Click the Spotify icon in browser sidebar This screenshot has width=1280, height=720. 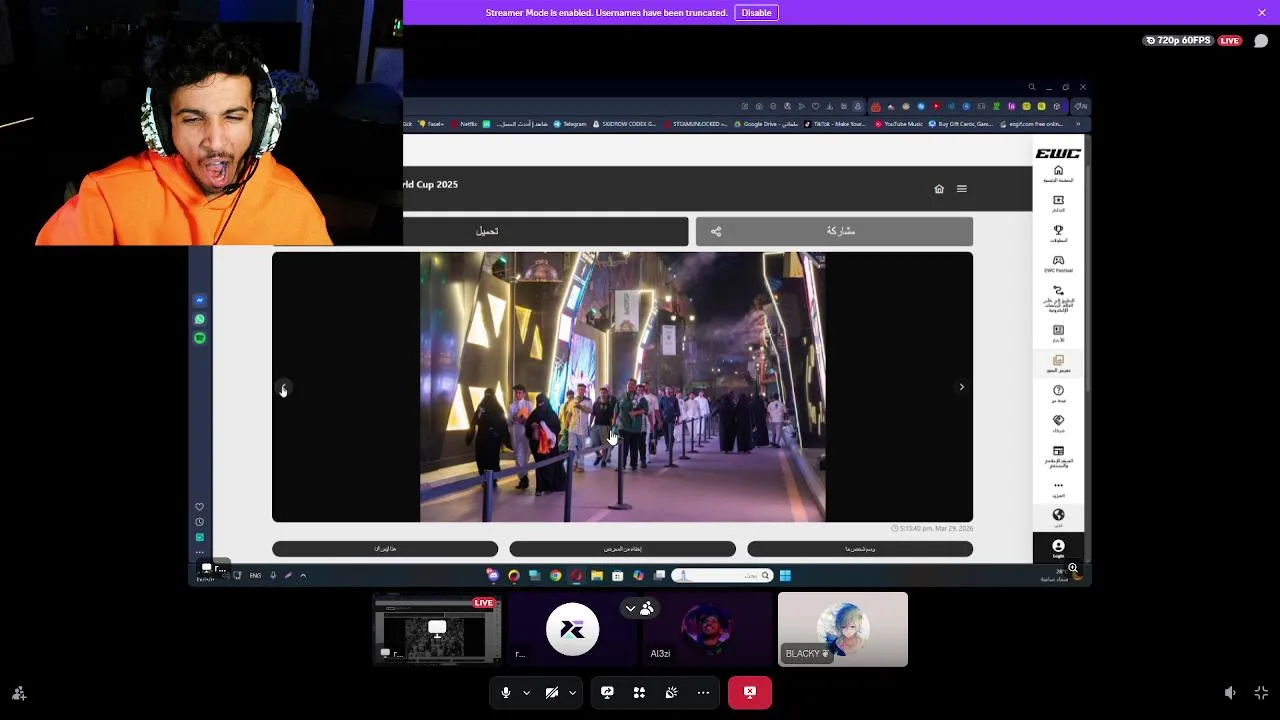pyautogui.click(x=200, y=338)
